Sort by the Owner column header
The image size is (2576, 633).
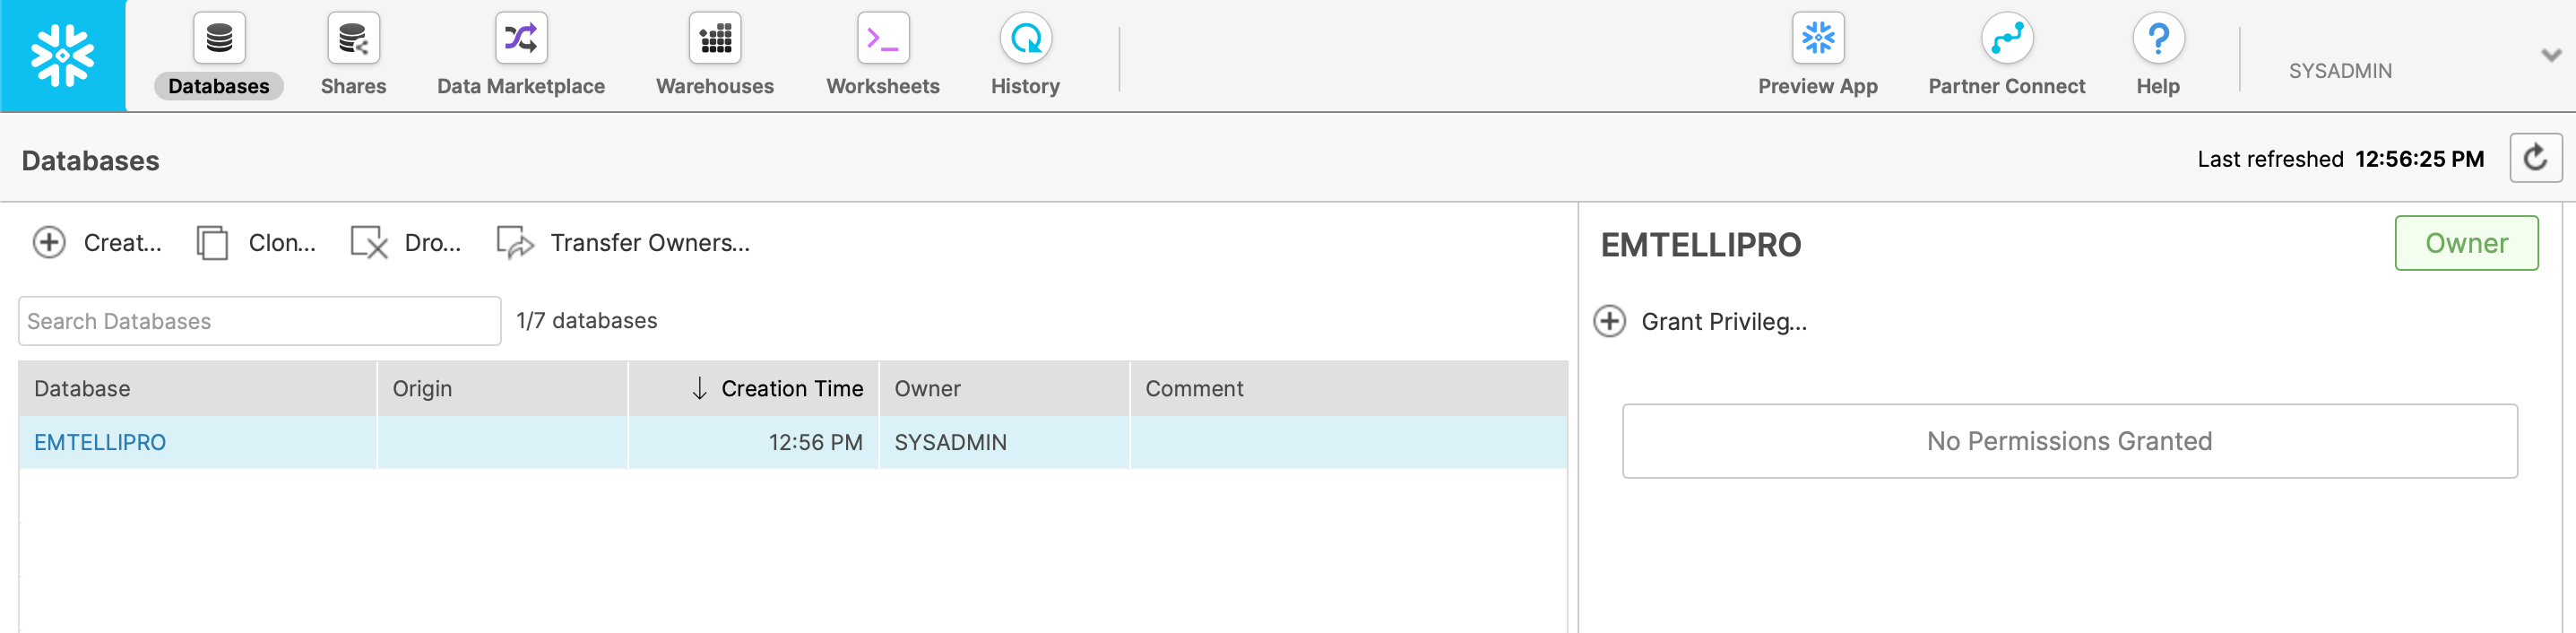pos(1005,389)
